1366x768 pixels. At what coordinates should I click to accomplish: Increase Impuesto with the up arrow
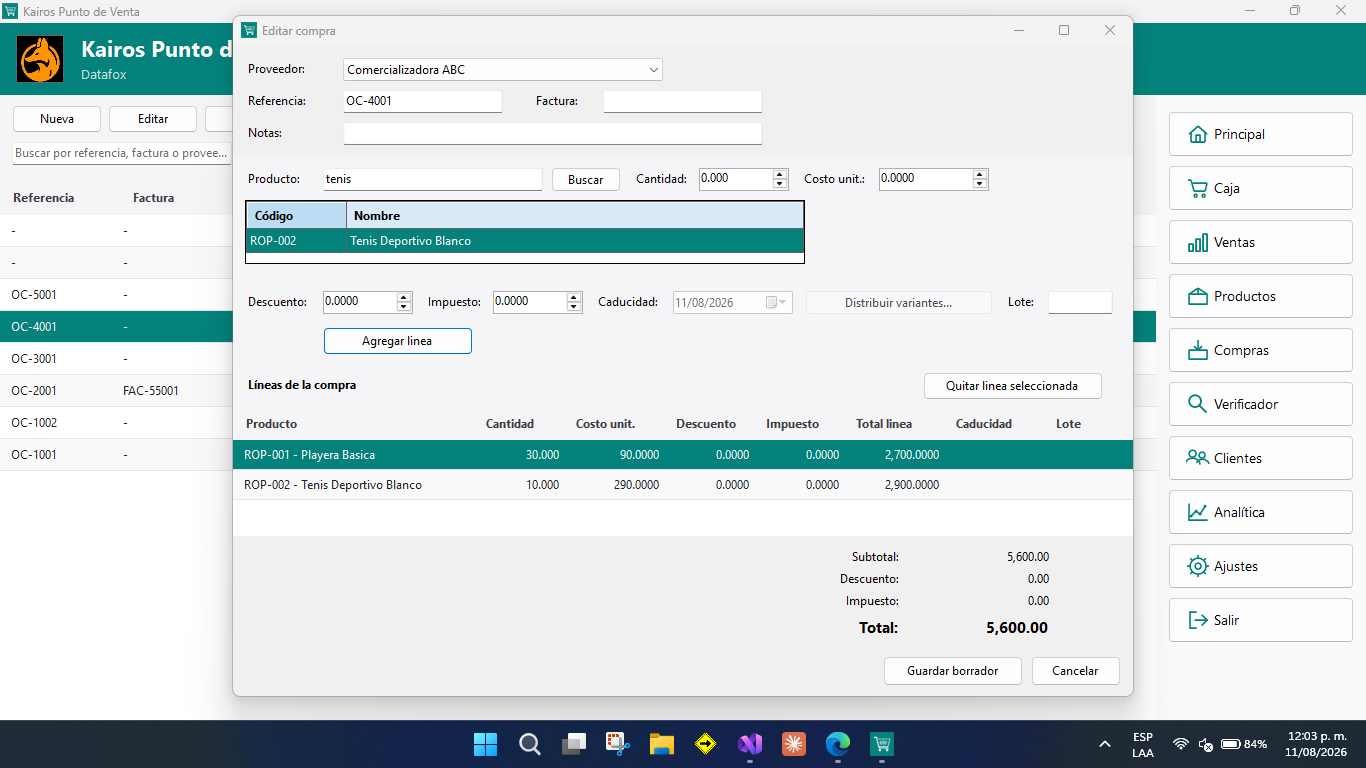574,297
